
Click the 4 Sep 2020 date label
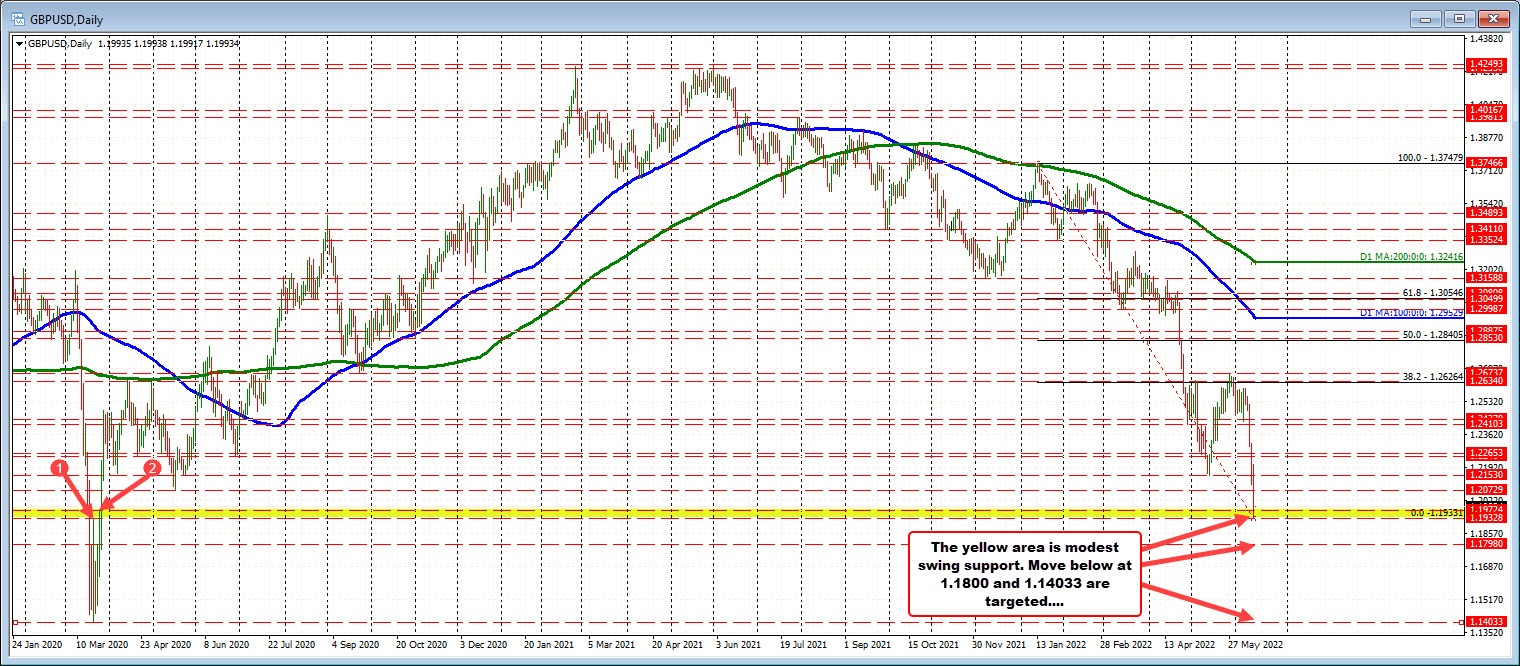[x=356, y=646]
